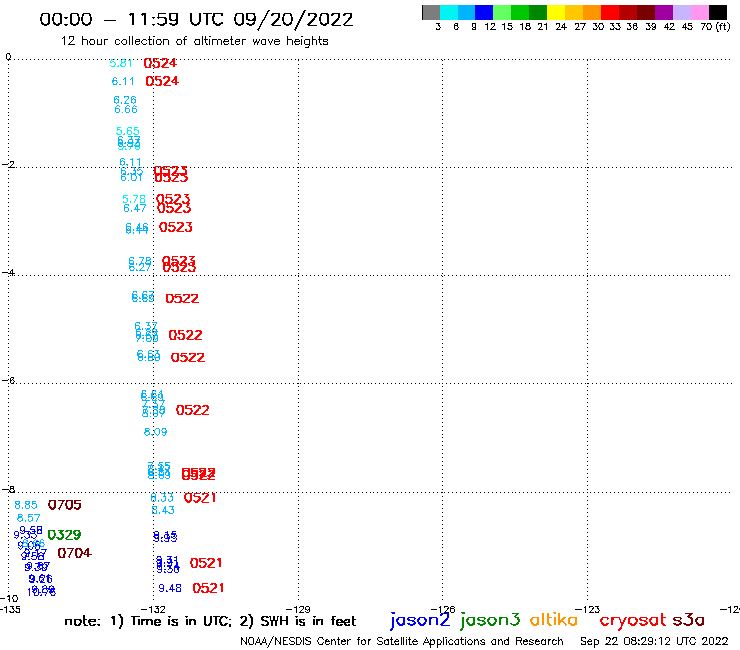Click the black swatch ending the color scale
Screen dimensions: 740x650
click(x=717, y=12)
